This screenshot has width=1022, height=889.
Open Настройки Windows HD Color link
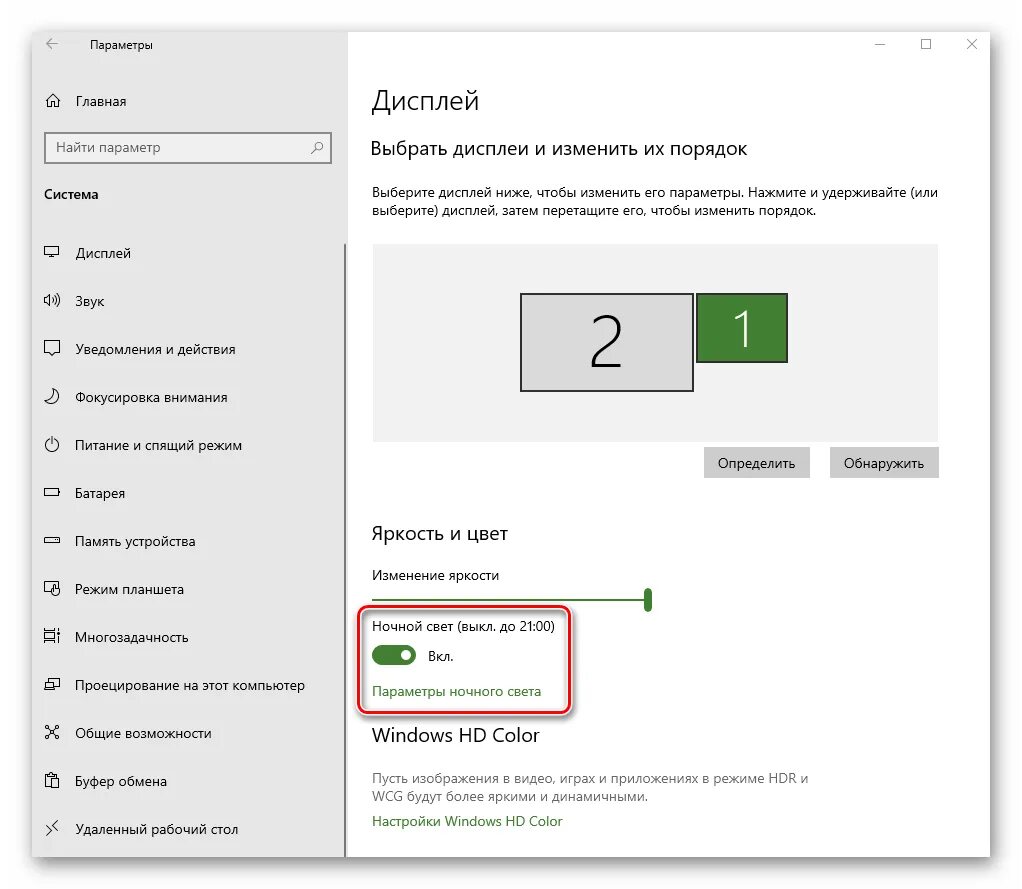coord(467,821)
